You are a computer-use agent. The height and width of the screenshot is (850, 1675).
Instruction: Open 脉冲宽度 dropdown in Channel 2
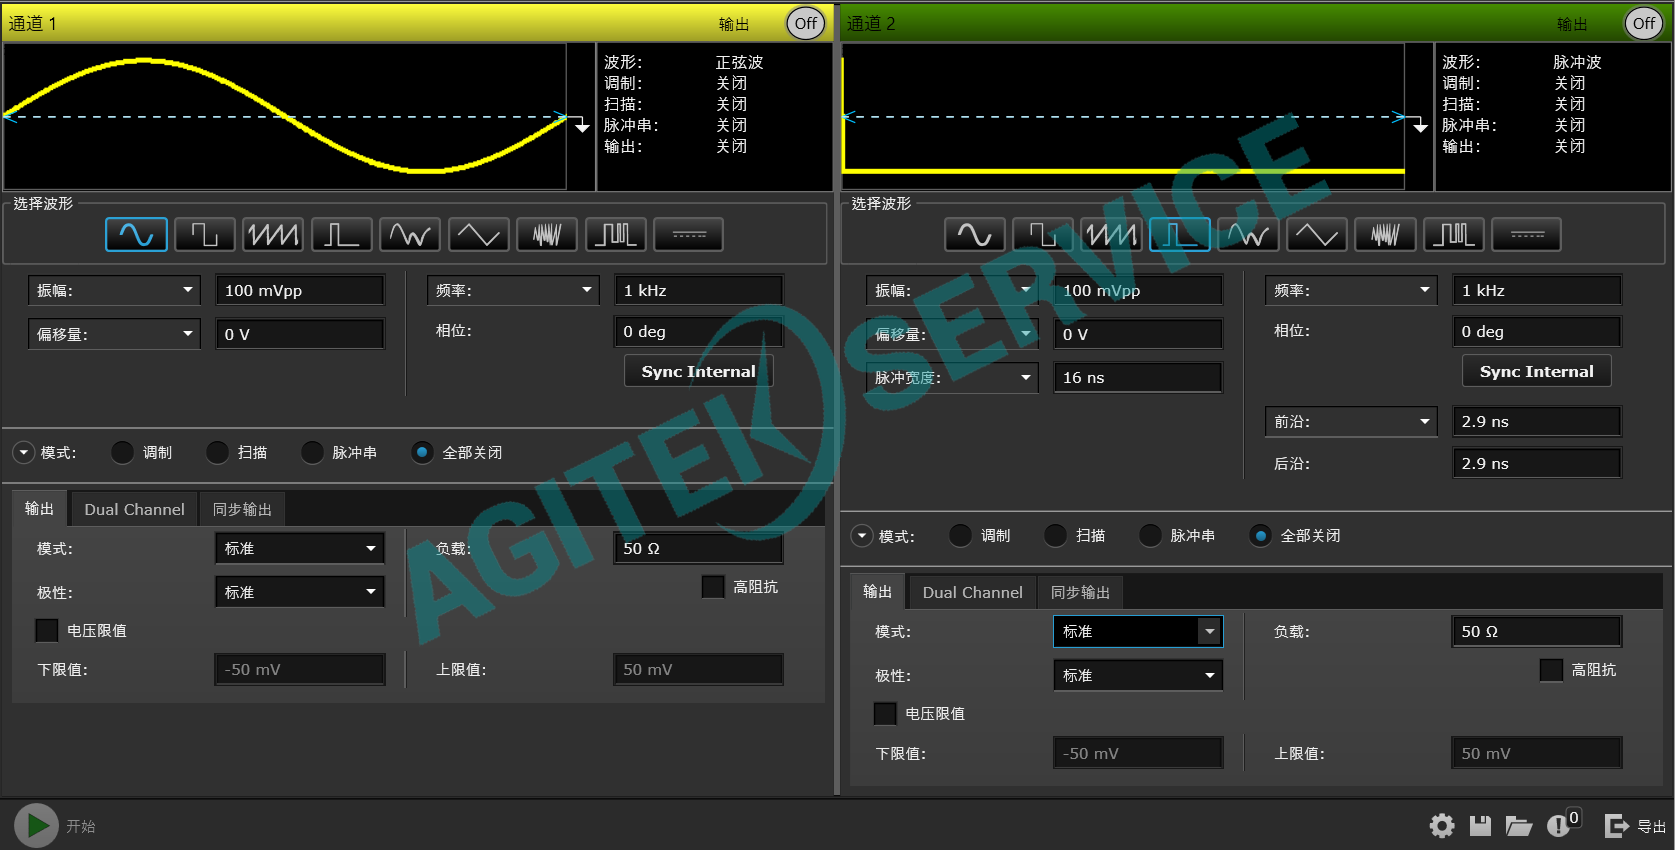pyautogui.click(x=952, y=377)
